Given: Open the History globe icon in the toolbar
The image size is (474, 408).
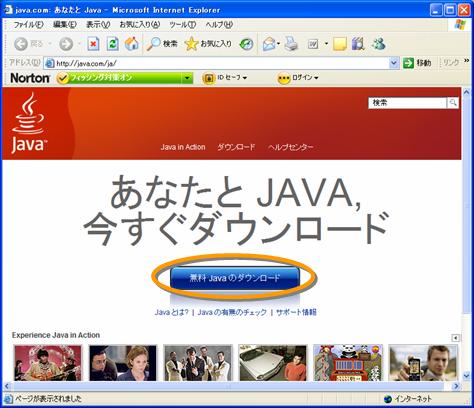Looking at the screenshot, I should pos(247,44).
